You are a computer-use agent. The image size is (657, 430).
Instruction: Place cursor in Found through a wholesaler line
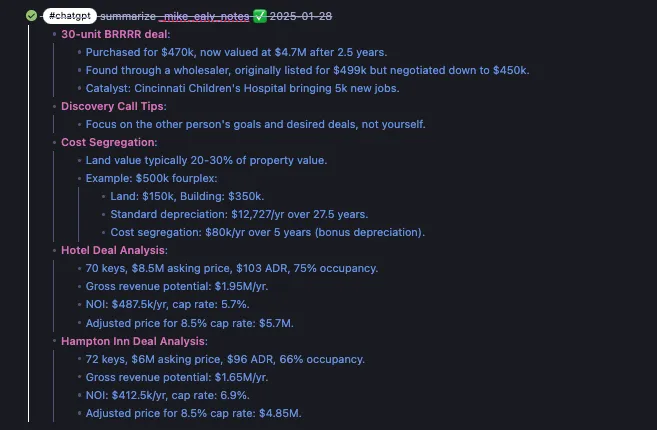[x=300, y=70]
